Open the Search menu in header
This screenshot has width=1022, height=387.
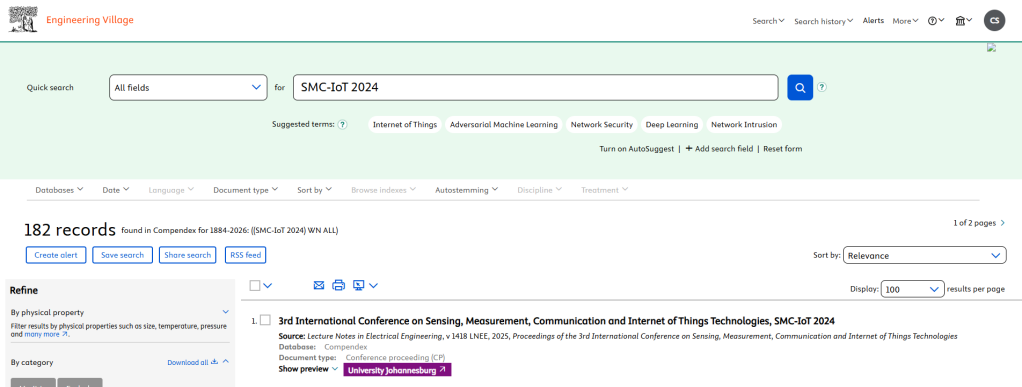768,21
